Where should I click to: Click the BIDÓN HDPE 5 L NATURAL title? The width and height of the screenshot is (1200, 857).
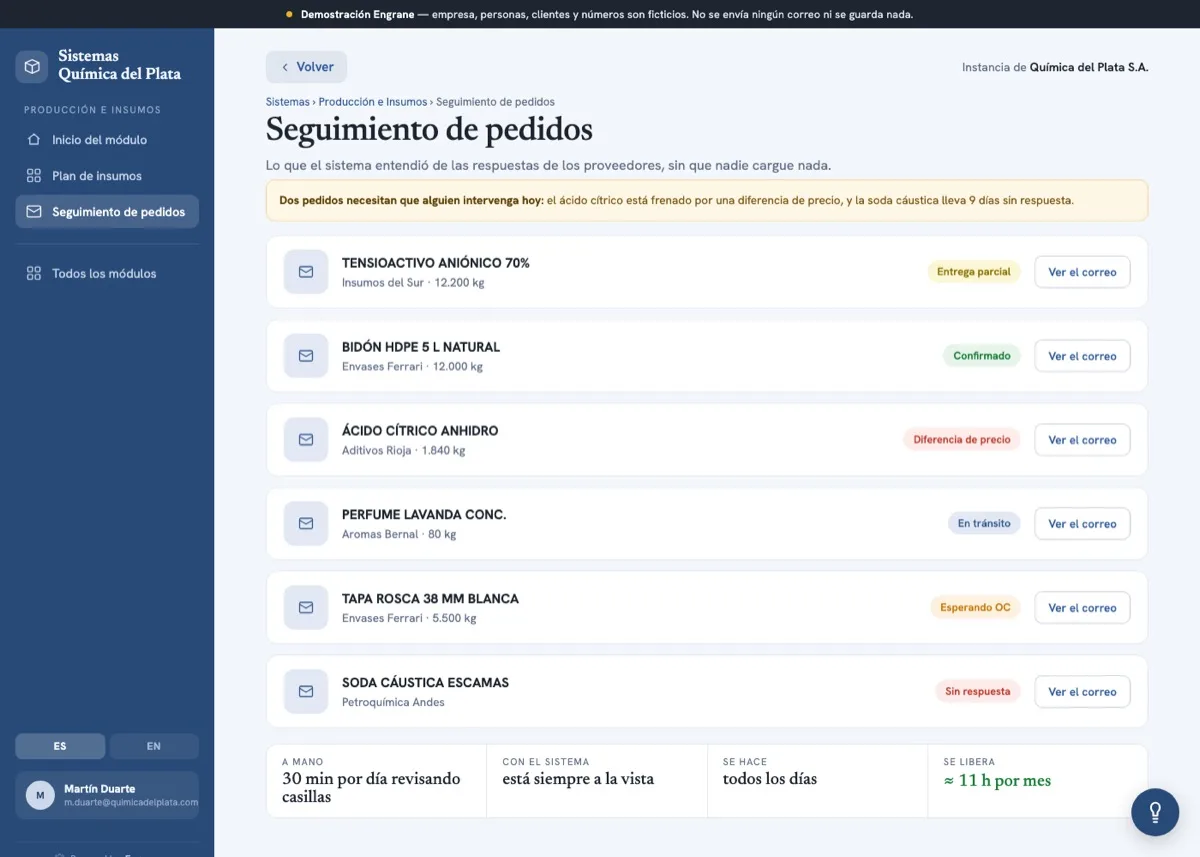tap(421, 347)
